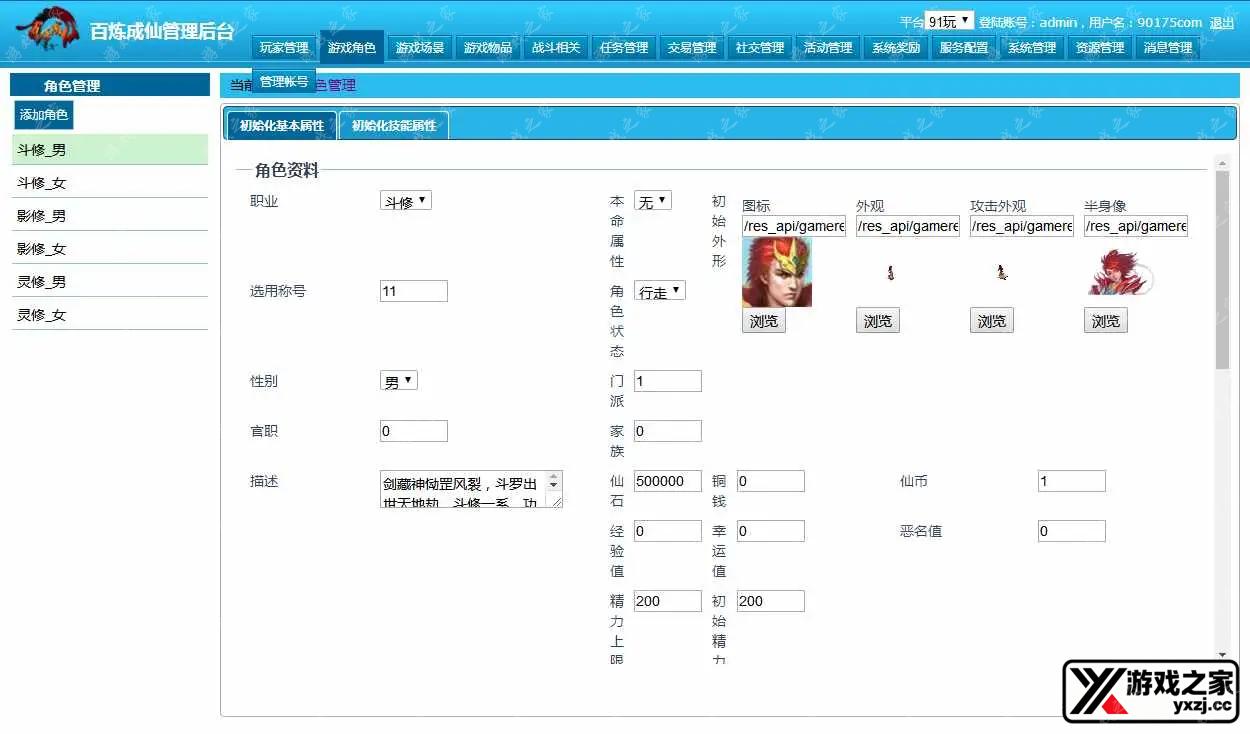
Task: Click 退出 logout link
Action: pyautogui.click(x=1221, y=22)
